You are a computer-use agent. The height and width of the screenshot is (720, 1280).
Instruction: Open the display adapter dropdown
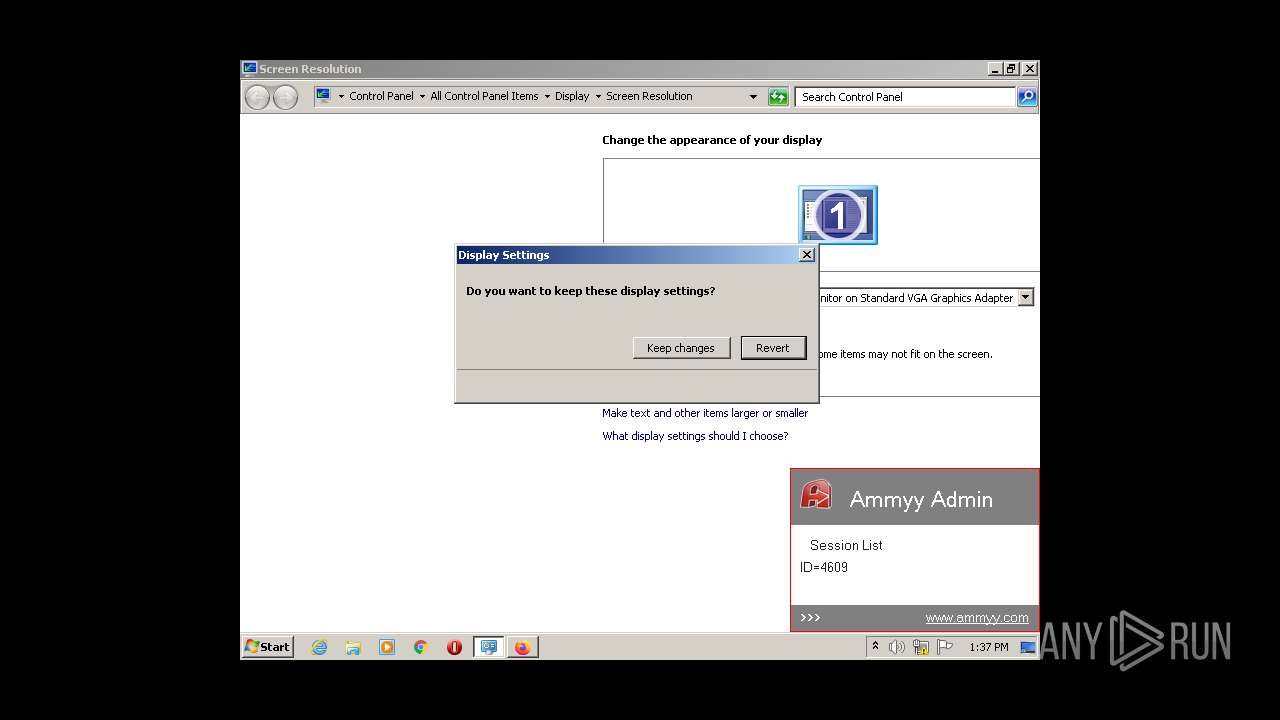1025,298
